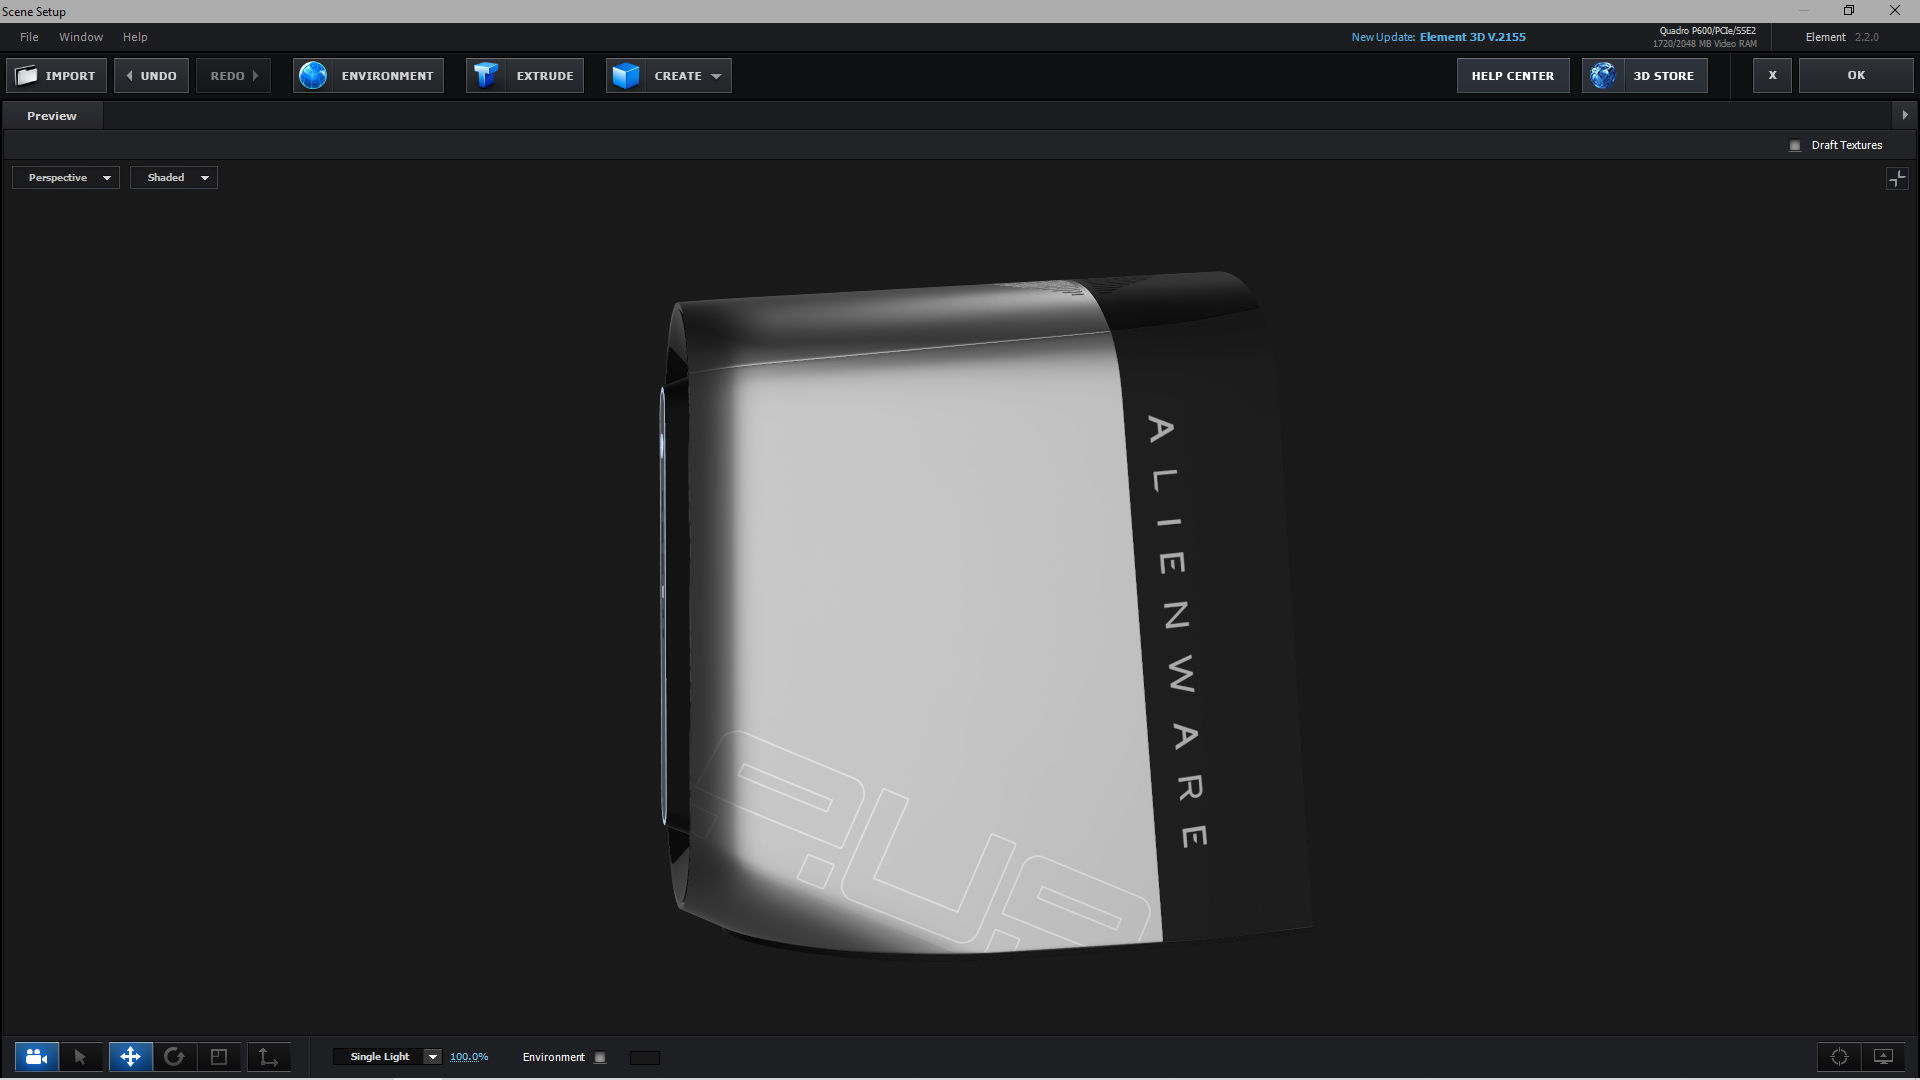Image resolution: width=1920 pixels, height=1080 pixels.
Task: Activate the rotate tool
Action: (174, 1057)
